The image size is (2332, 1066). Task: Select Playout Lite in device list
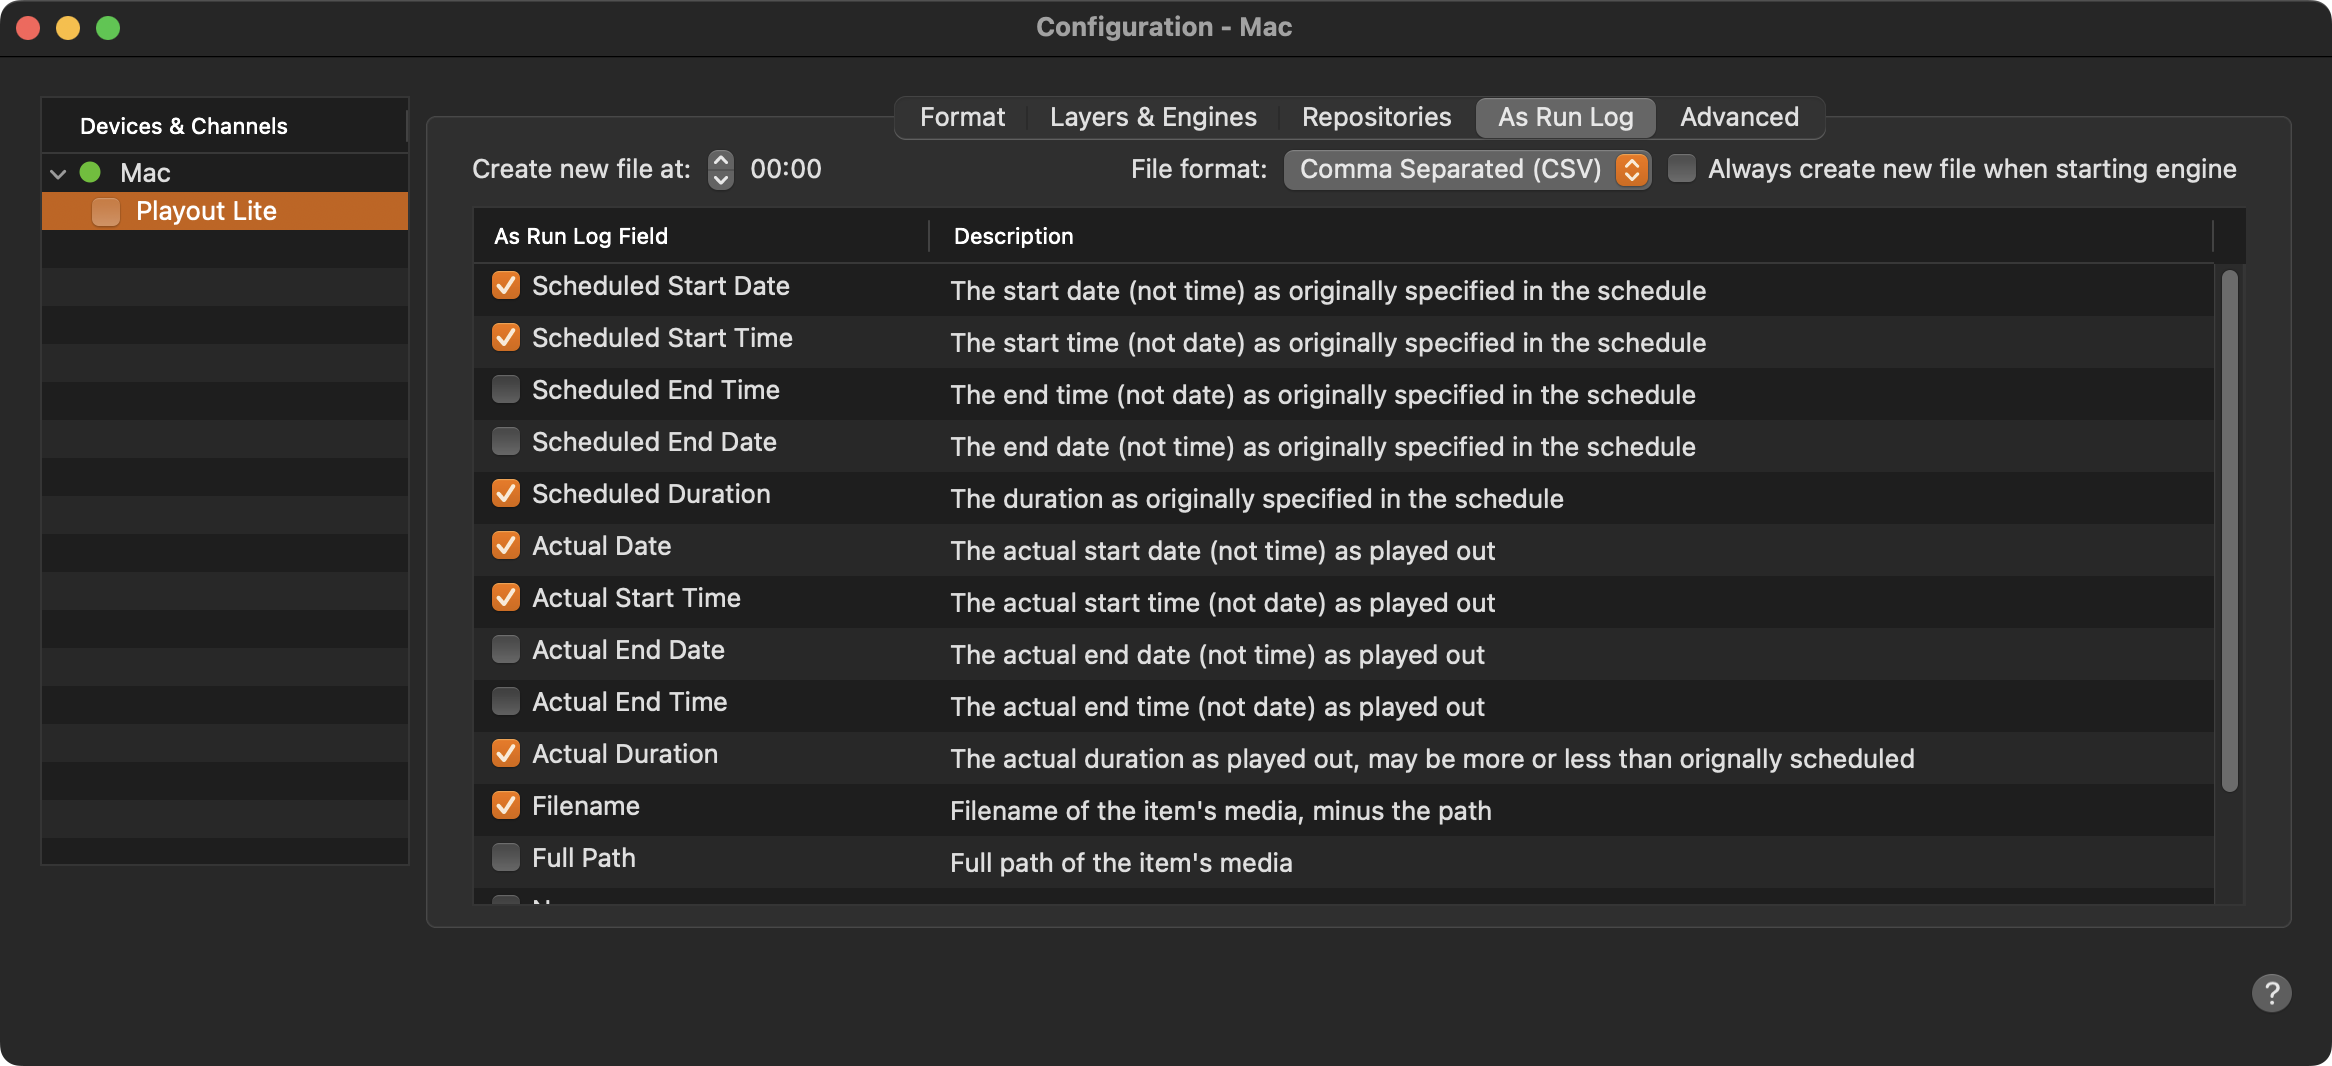[225, 211]
